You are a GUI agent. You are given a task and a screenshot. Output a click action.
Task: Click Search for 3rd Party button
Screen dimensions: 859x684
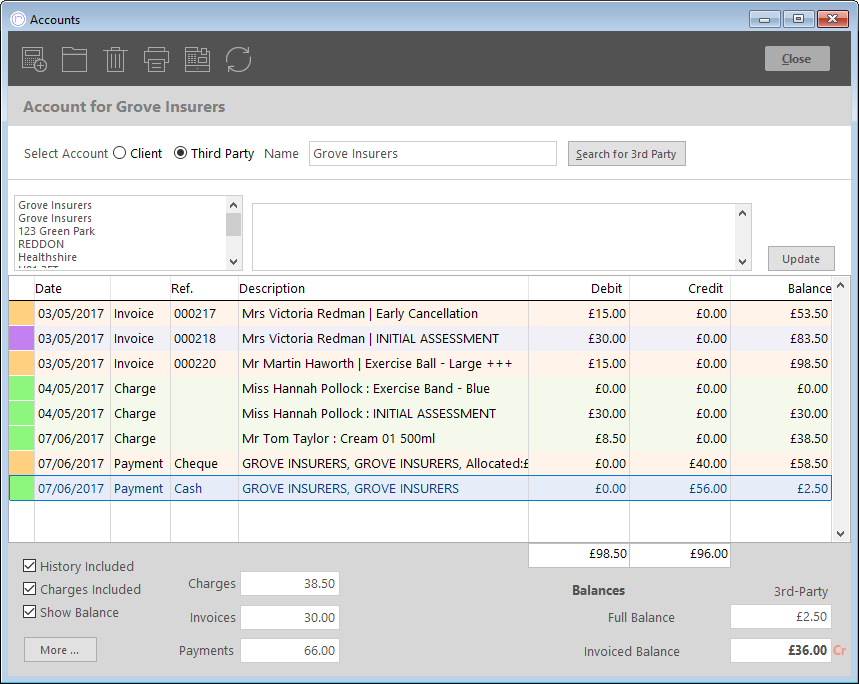tap(626, 154)
